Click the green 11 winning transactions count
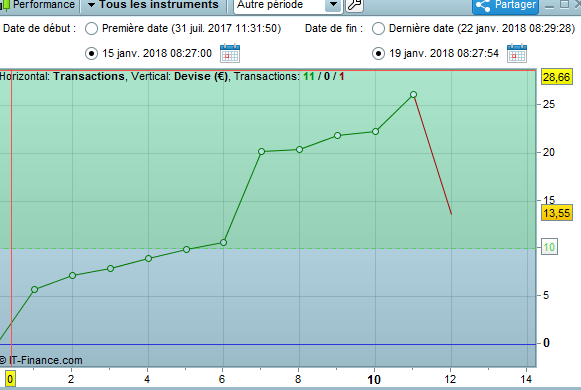Image resolution: width=581 pixels, height=390 pixels. (309, 76)
